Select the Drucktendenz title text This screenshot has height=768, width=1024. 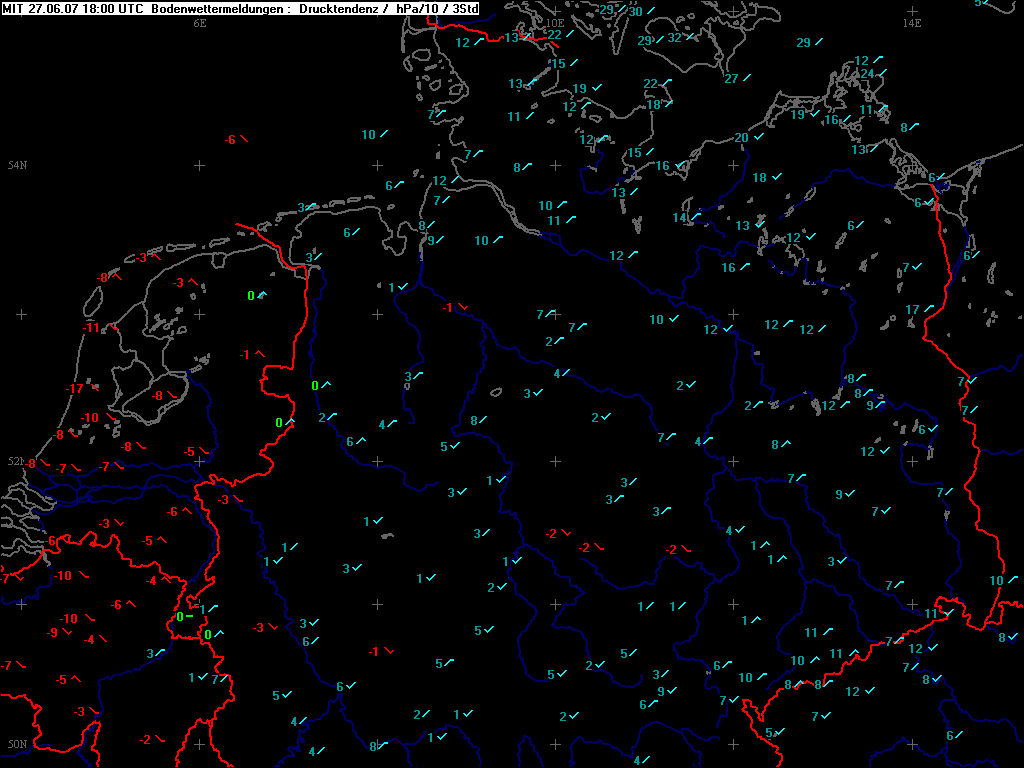[x=338, y=8]
